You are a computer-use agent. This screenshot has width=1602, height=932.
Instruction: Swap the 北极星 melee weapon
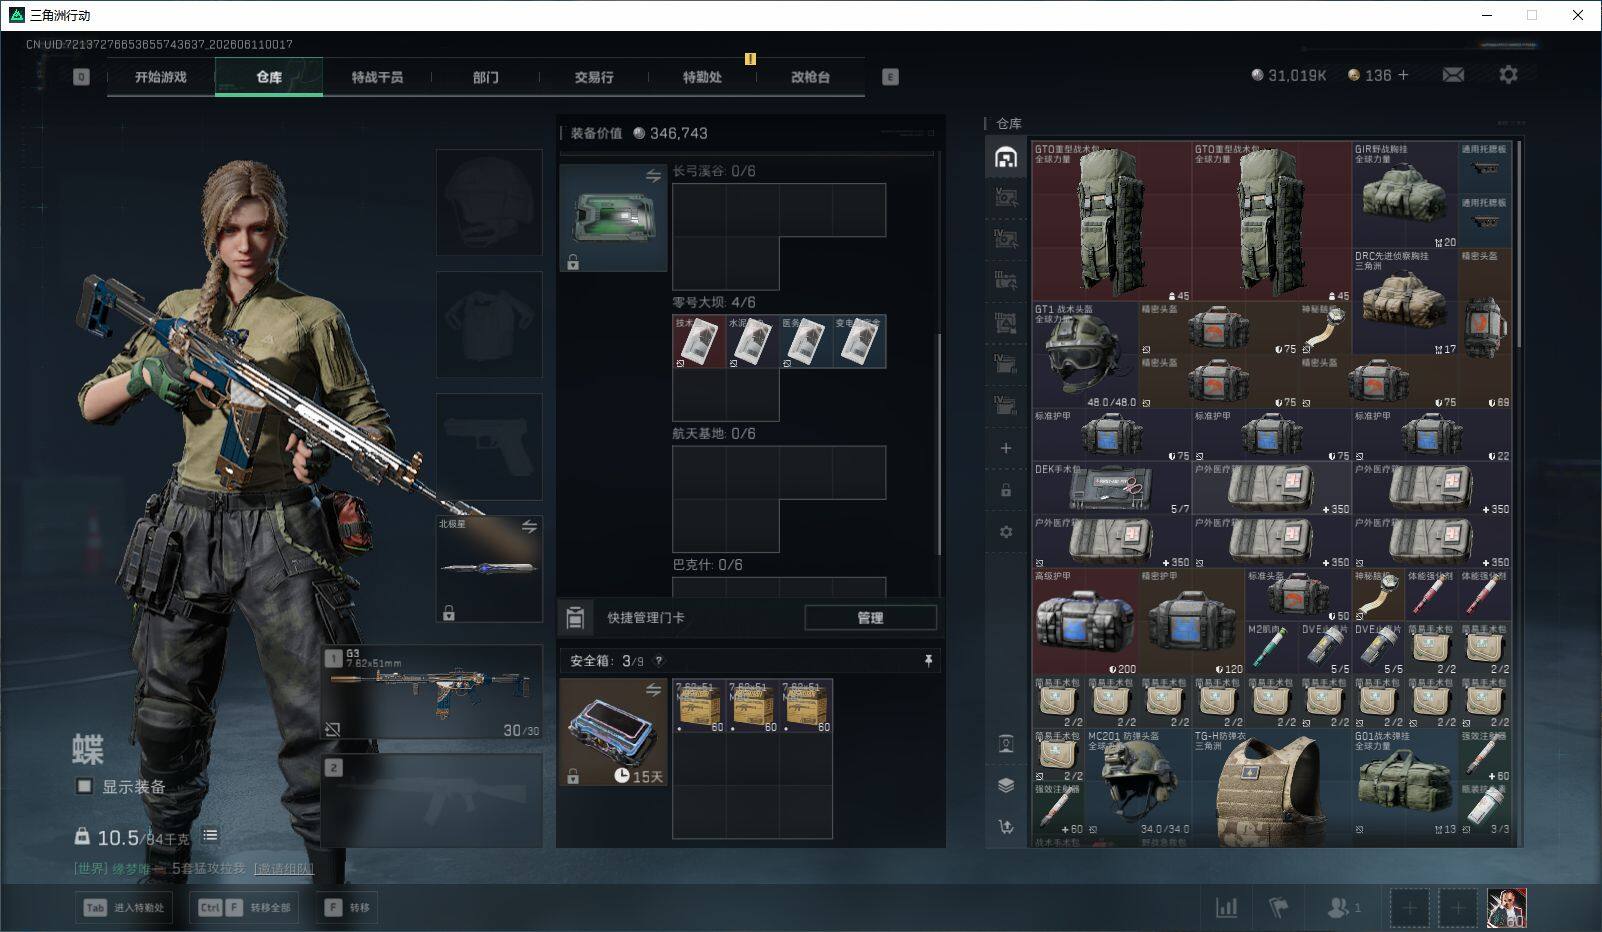click(529, 527)
